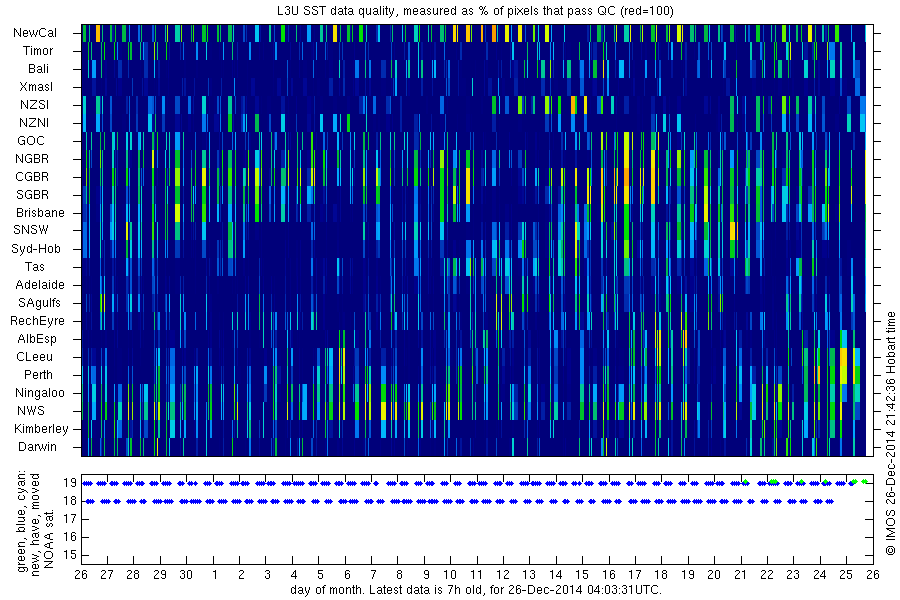Click the Brisbane row label
Image resolution: width=900 pixels, height=600 pixels.
40,212
